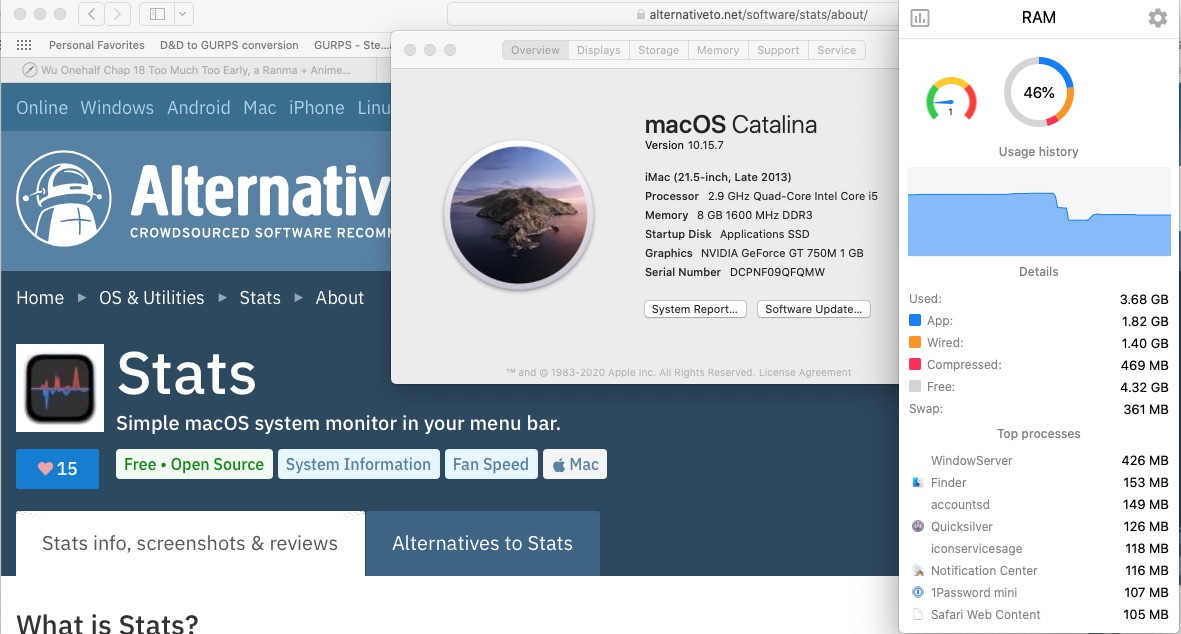Click the AlternativeTo robot logo
This screenshot has height=634, width=1181.
pos(64,199)
